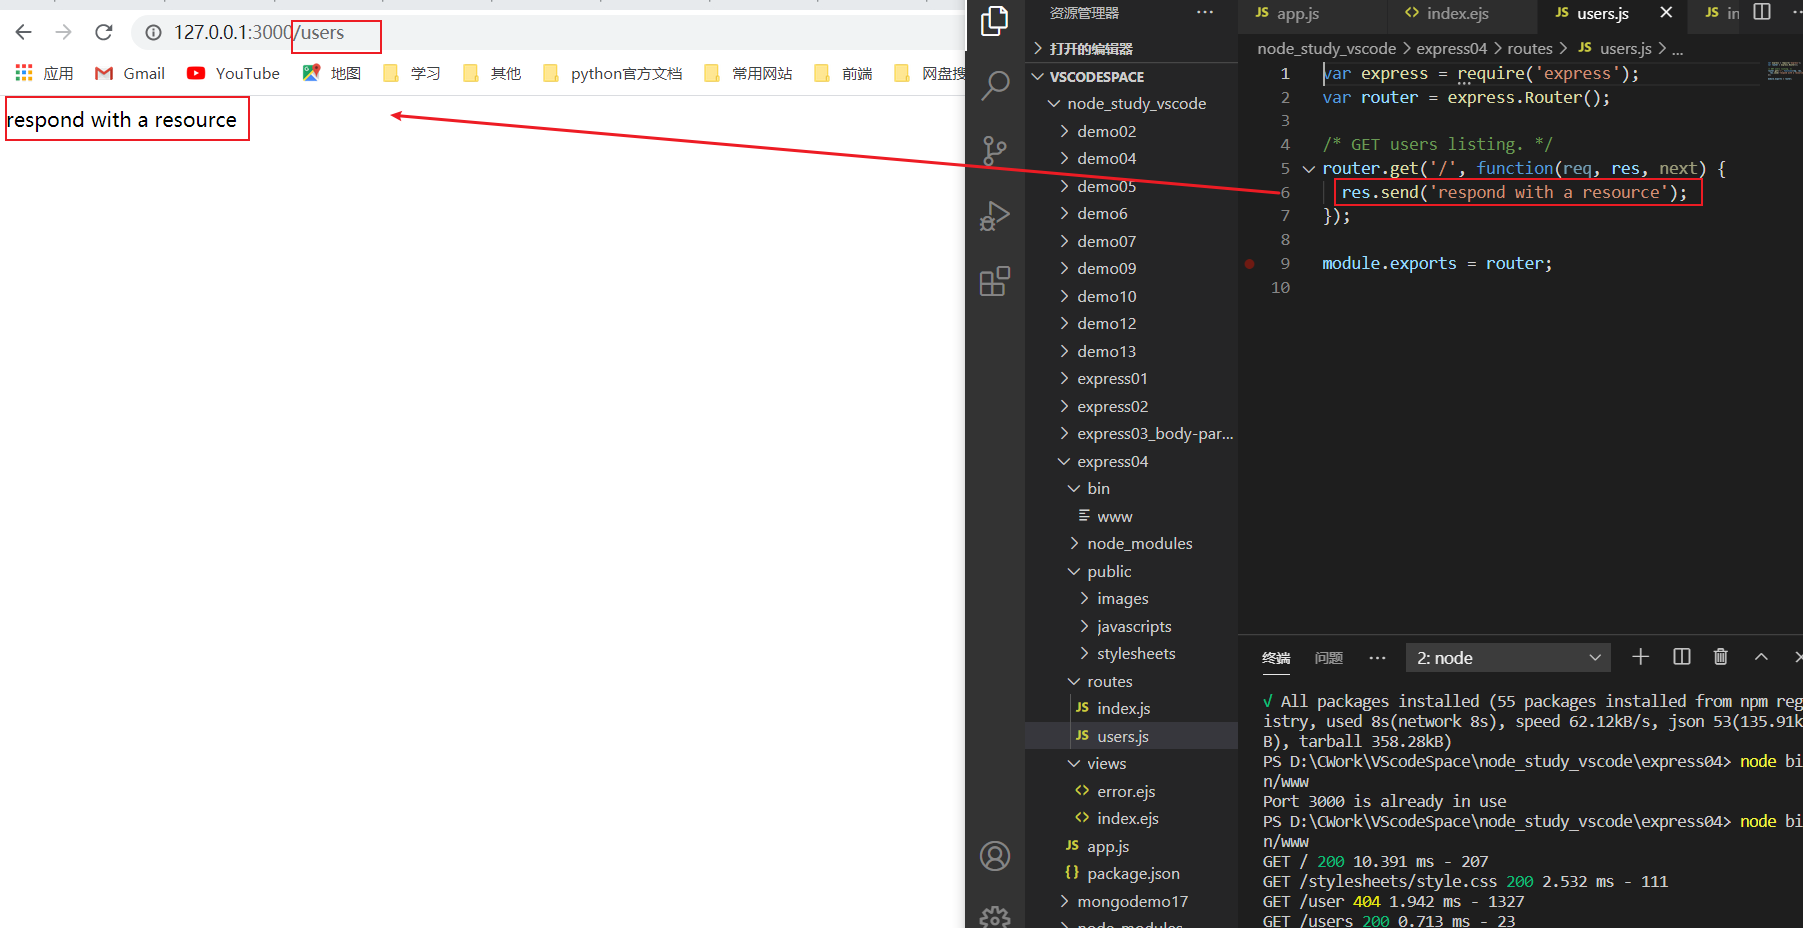The height and width of the screenshot is (928, 1803).
Task: Click express04 in the breadcrumb
Action: [1451, 48]
